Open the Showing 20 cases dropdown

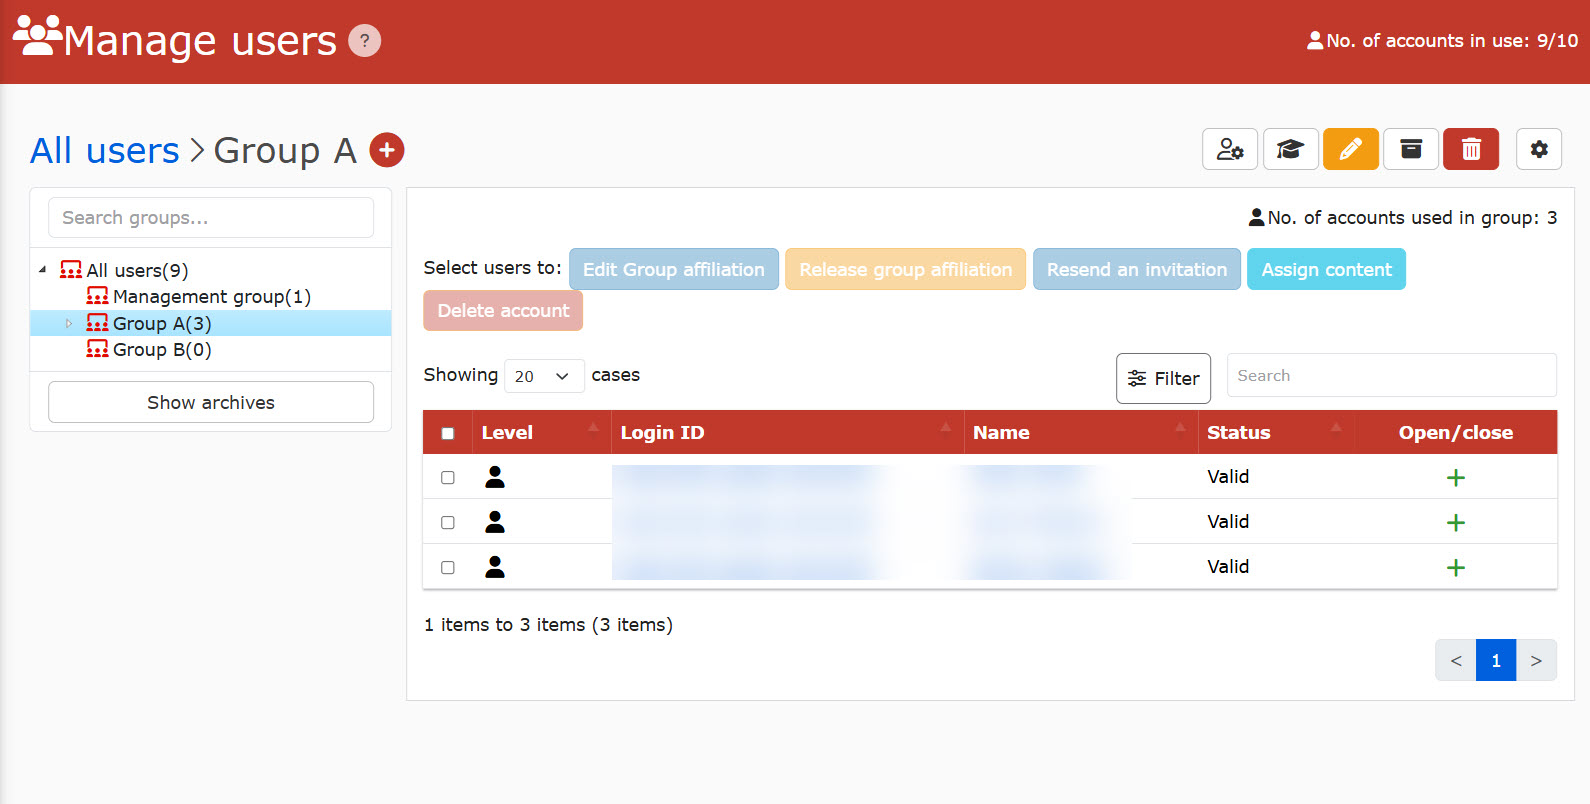click(543, 376)
